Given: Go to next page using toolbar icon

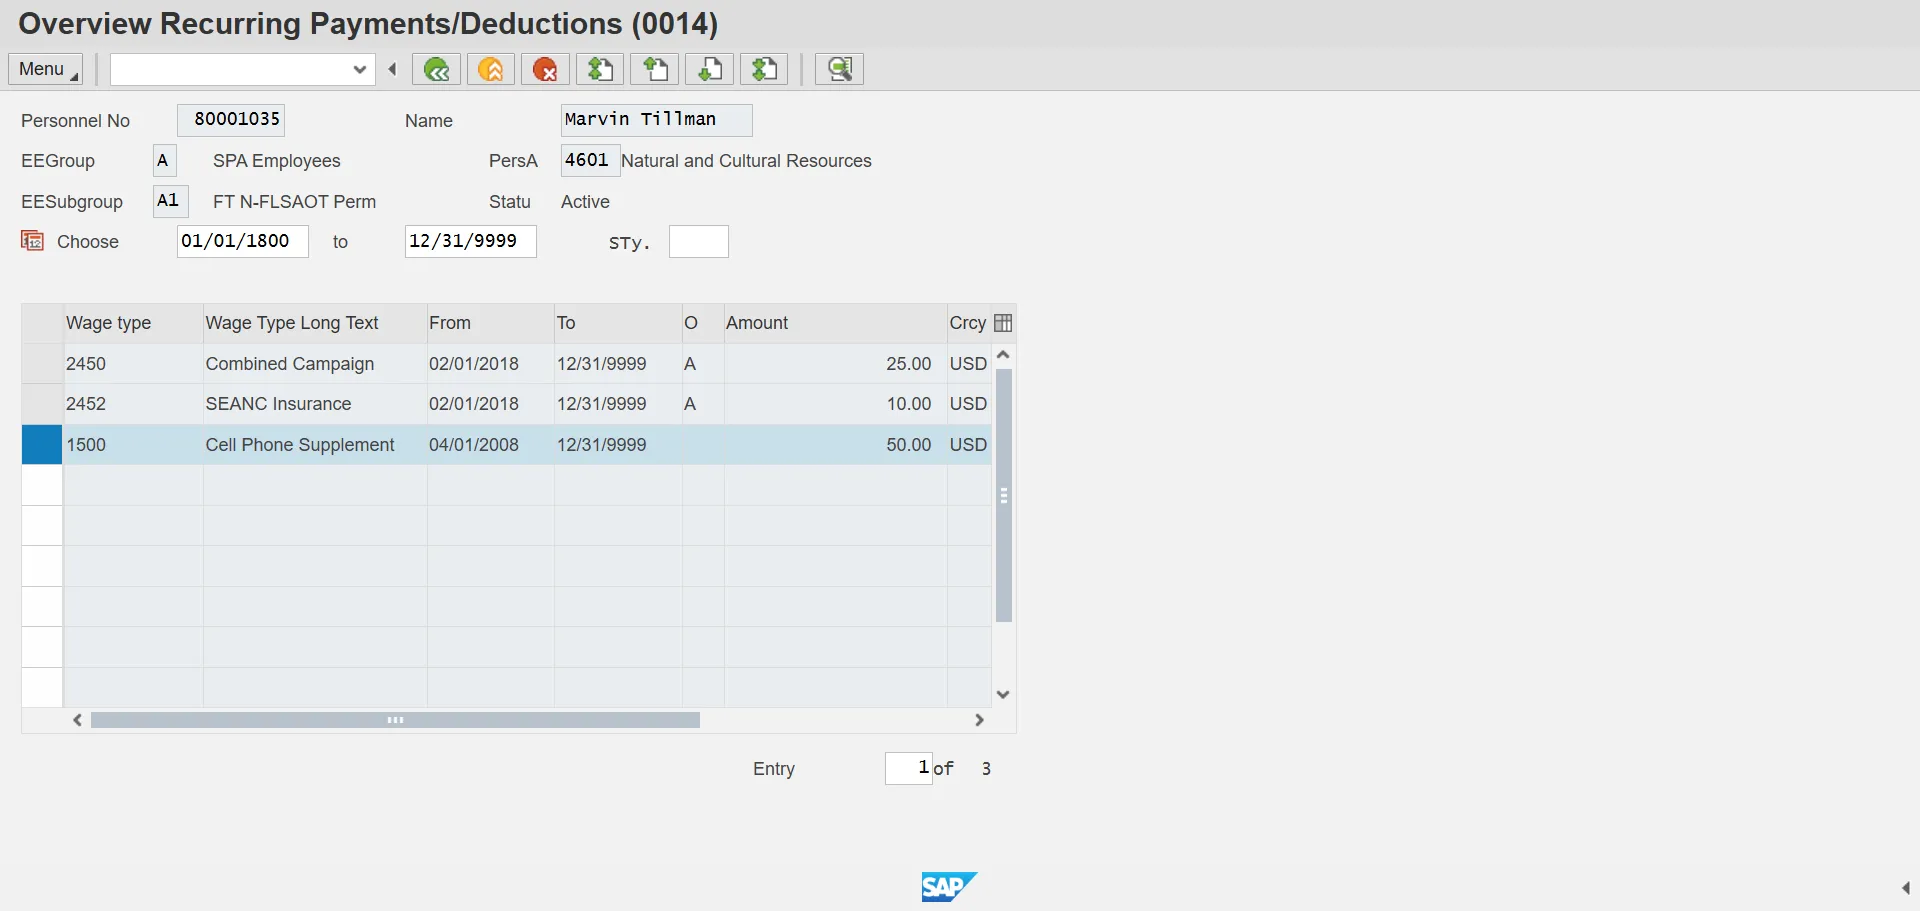Looking at the screenshot, I should click(x=710, y=69).
